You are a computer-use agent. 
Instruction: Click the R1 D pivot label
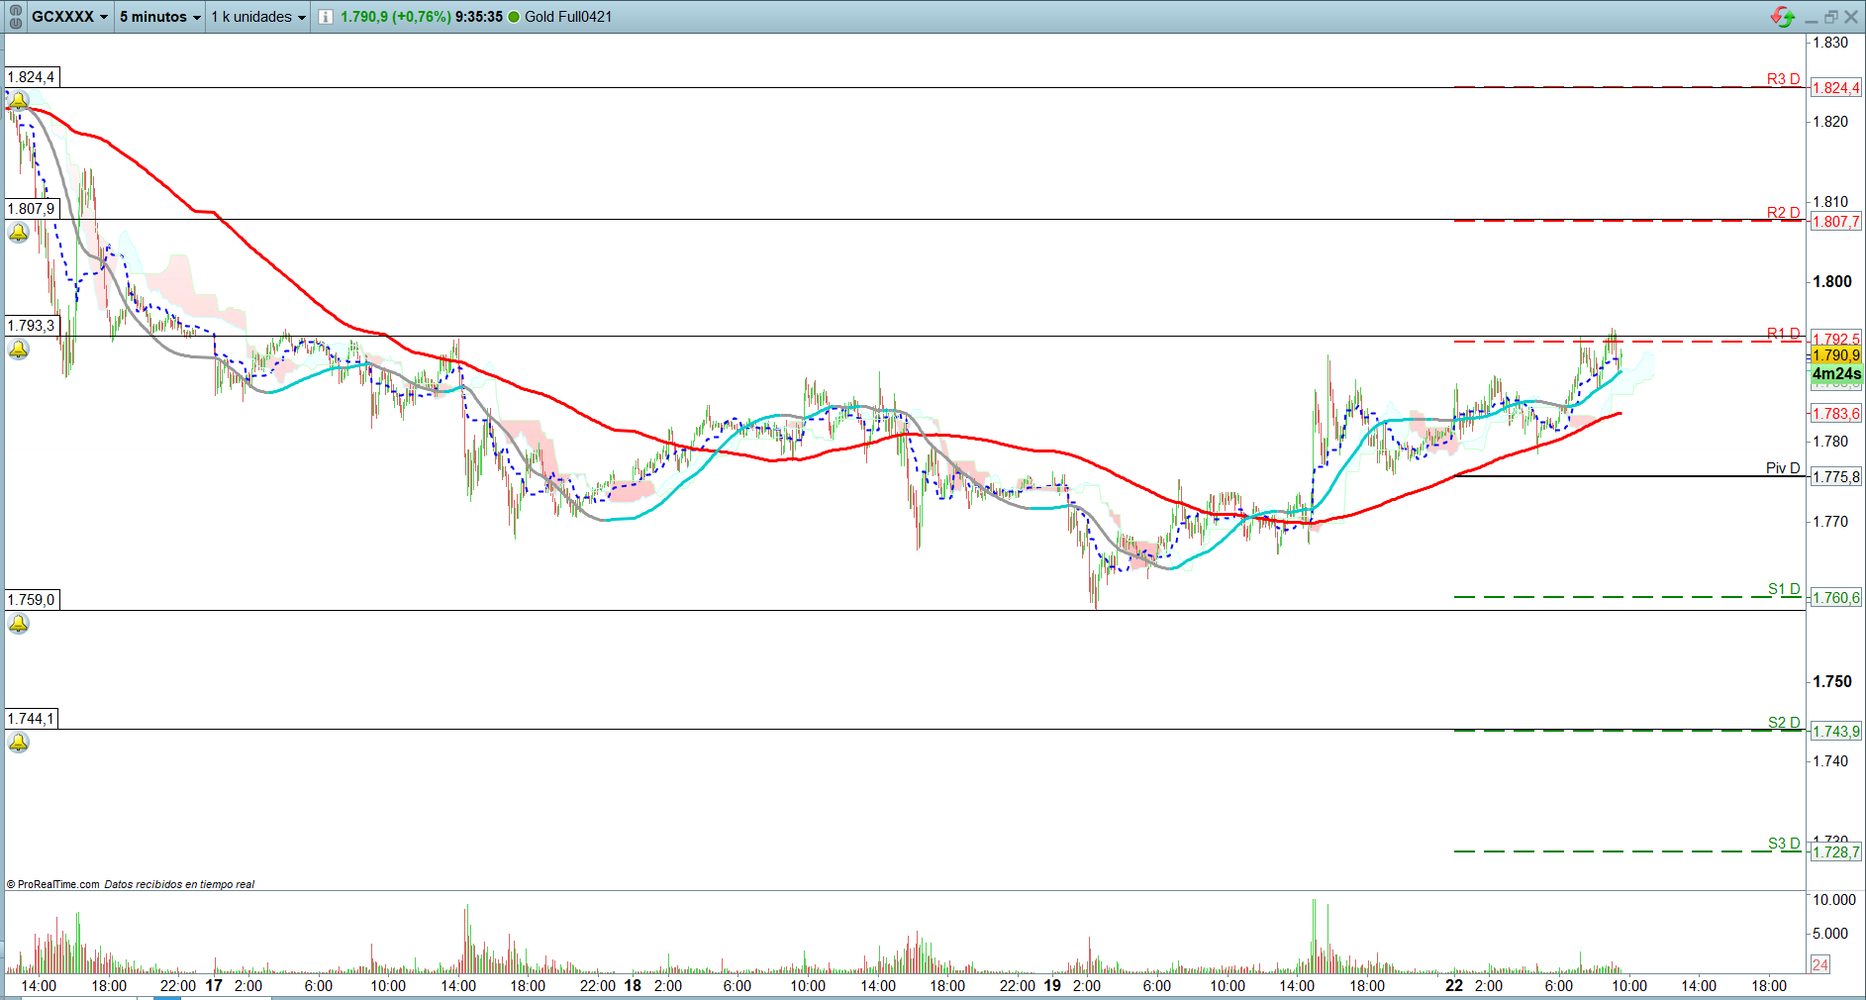pos(1783,333)
